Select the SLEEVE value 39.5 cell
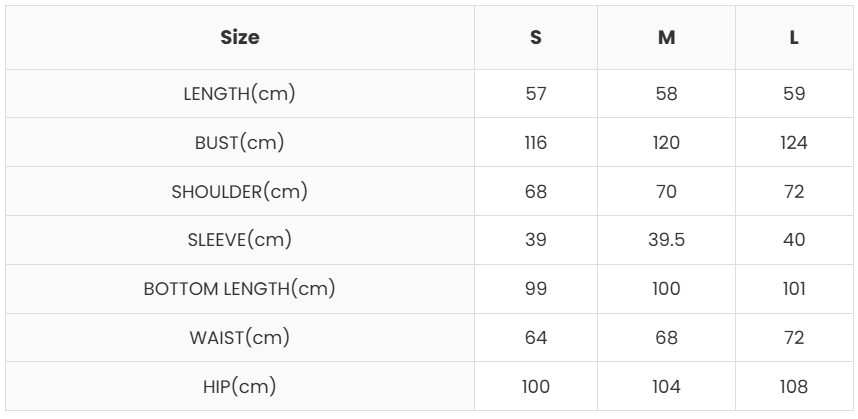 [x=667, y=240]
